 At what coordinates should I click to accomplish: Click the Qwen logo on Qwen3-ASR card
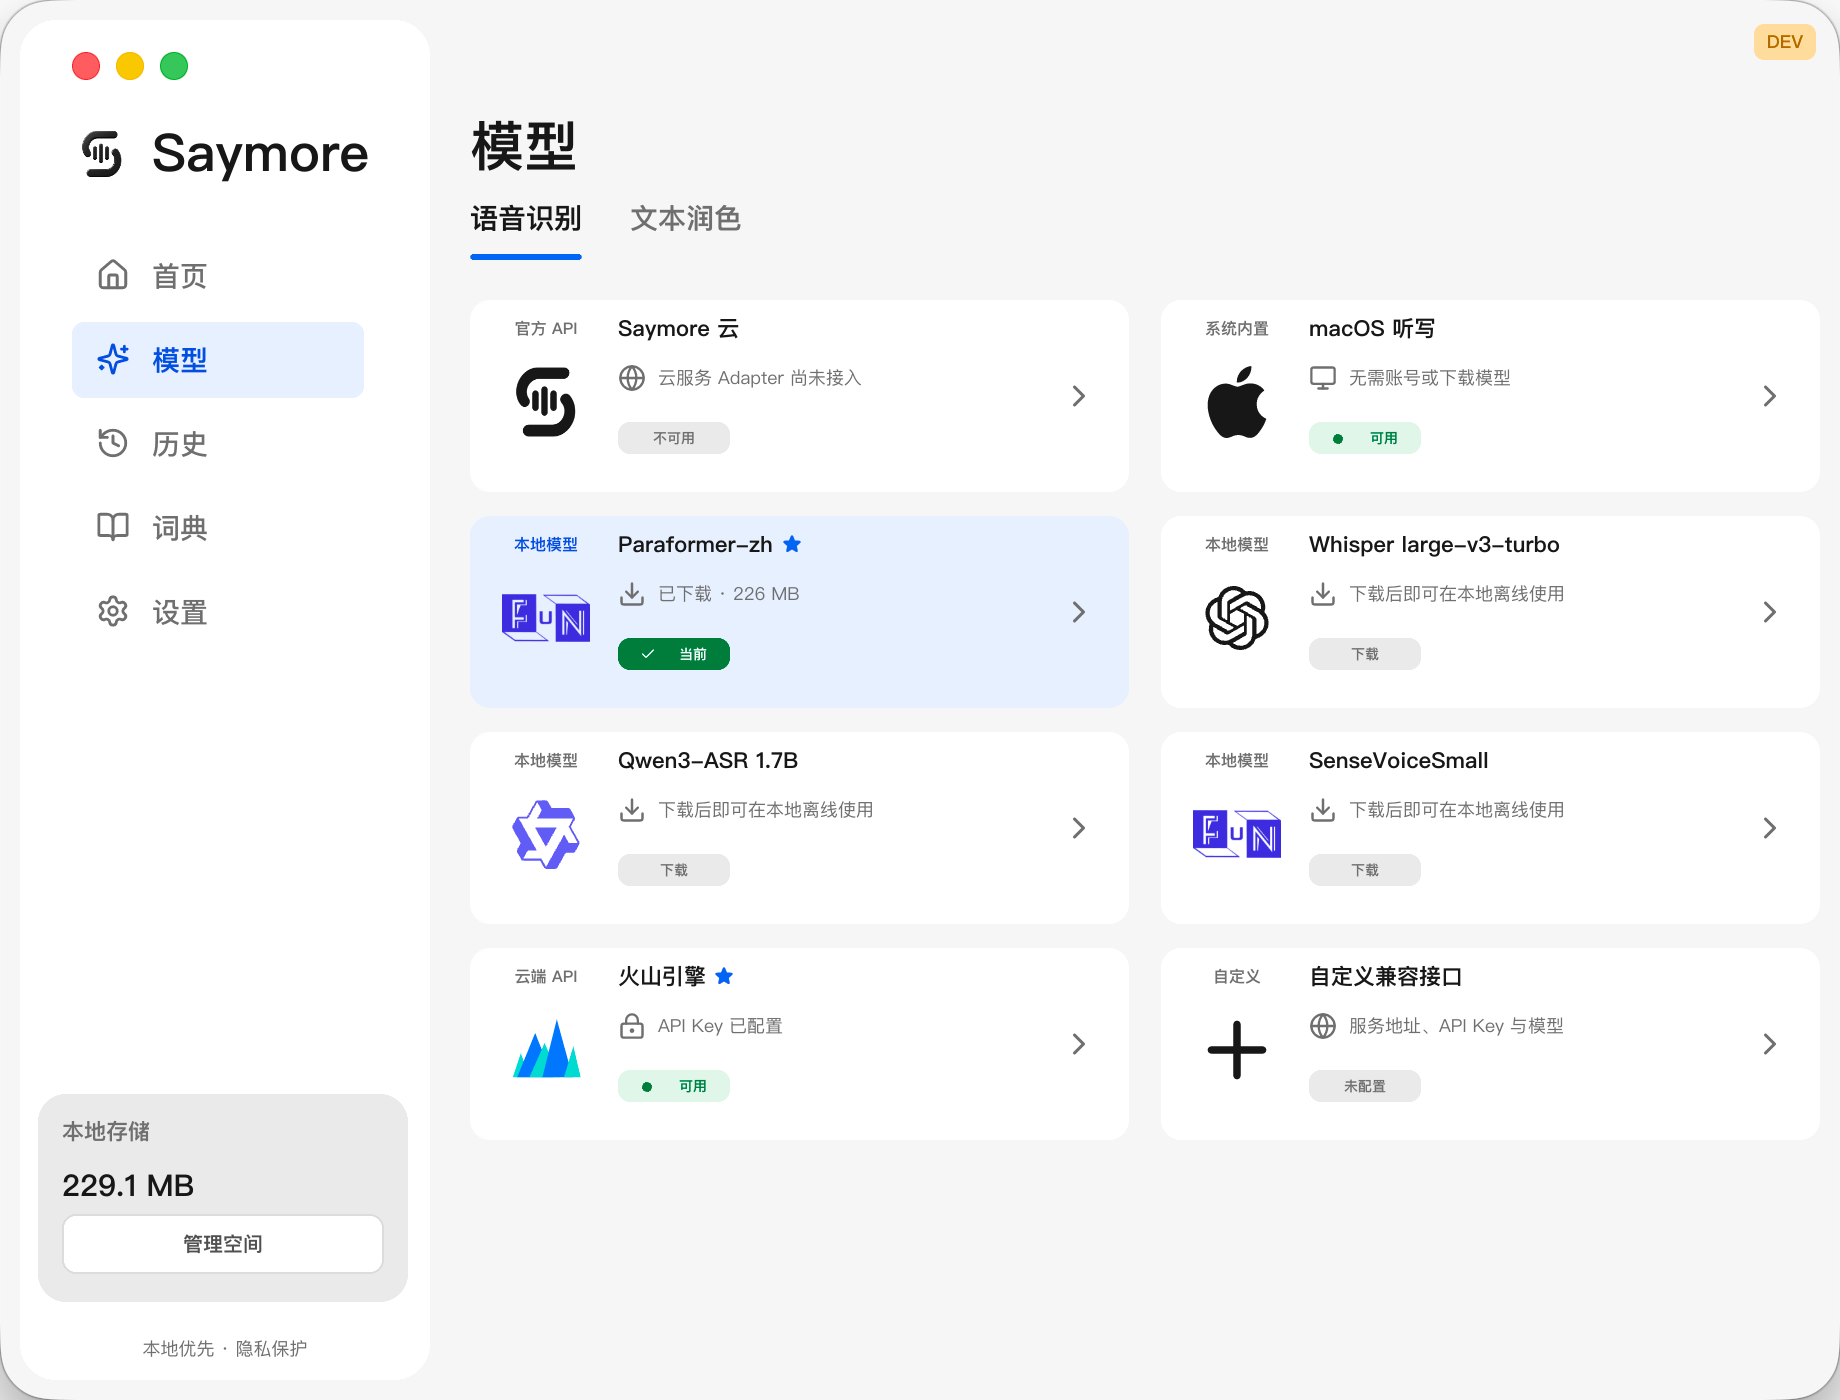point(546,834)
